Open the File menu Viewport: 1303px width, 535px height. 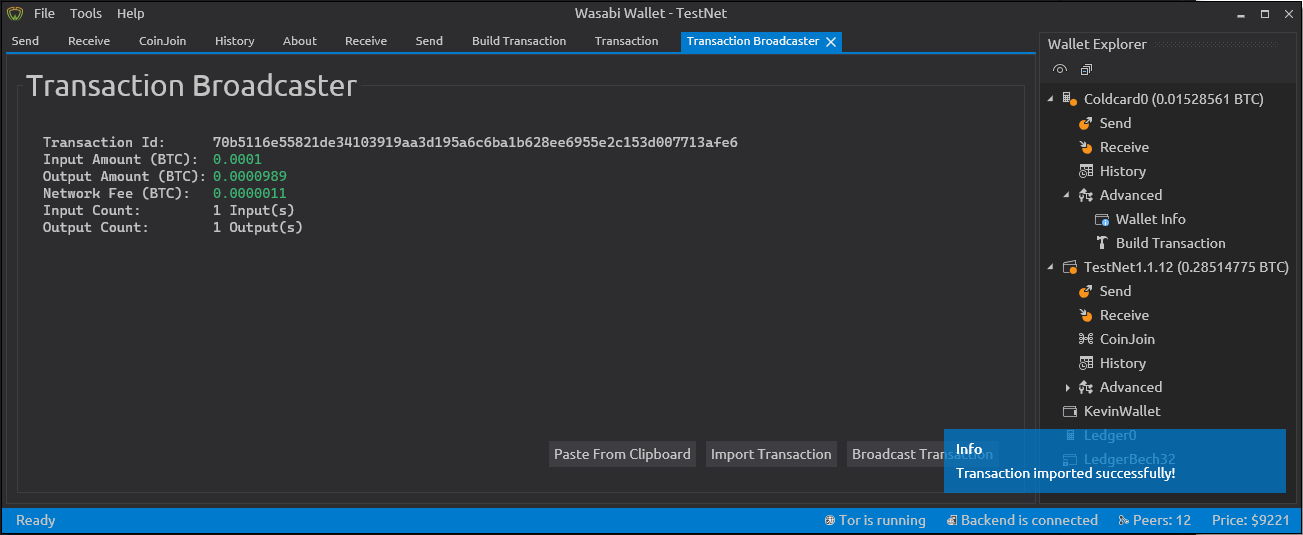pyautogui.click(x=45, y=13)
